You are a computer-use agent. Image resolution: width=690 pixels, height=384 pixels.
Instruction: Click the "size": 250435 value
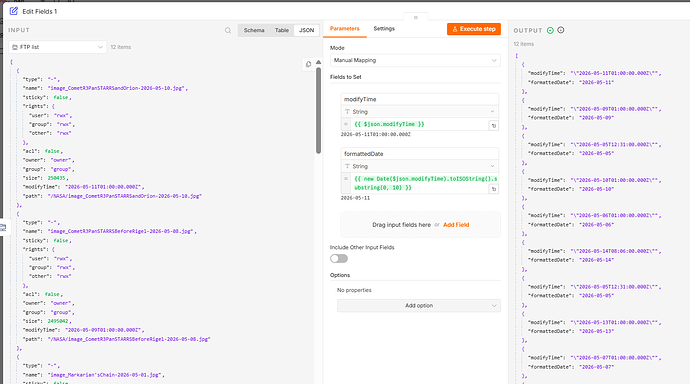(56, 178)
